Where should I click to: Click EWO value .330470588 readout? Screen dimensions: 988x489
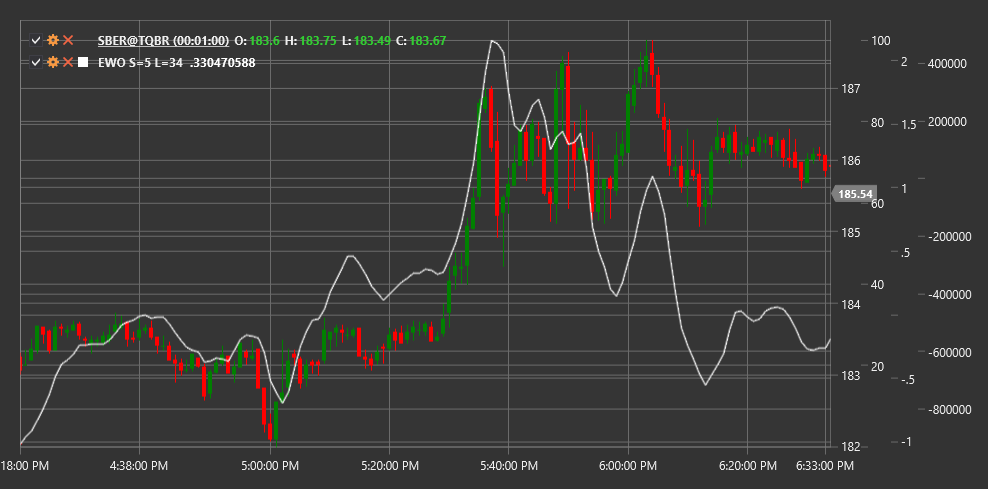click(222, 62)
